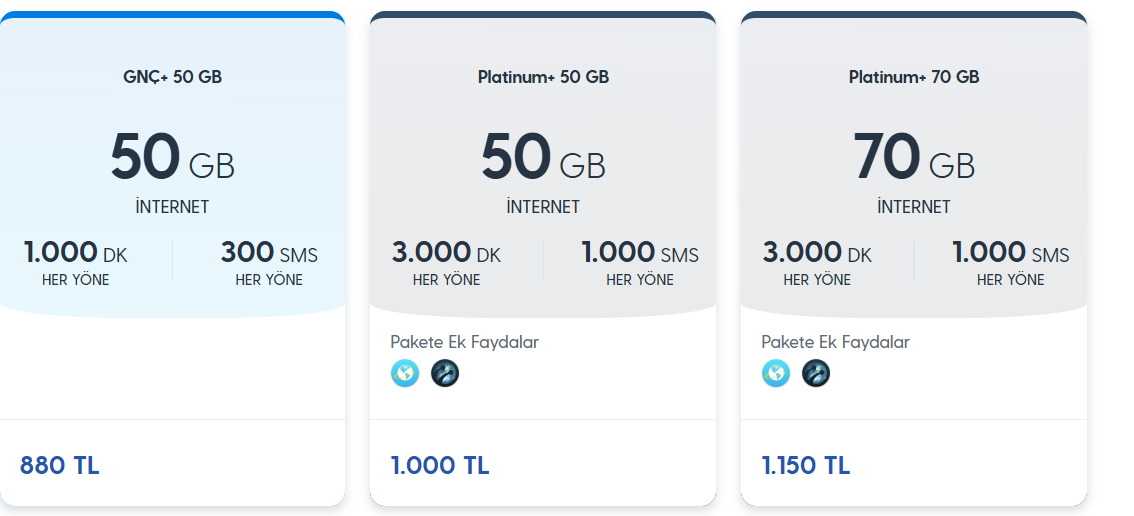Viewport: 1134px width, 516px height.
Task: Select the 1.000 TL price
Action: [440, 465]
